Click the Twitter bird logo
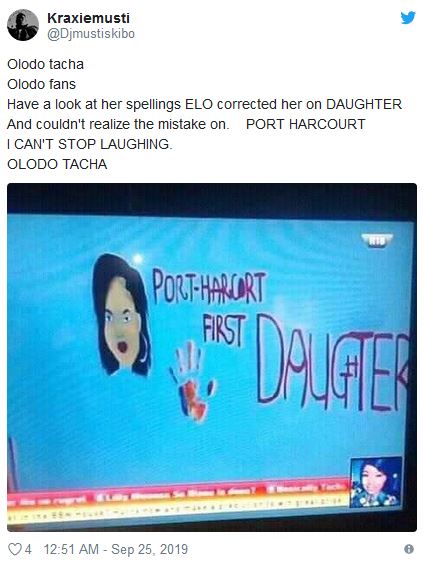Image resolution: width=424 pixels, height=563 pixels. pos(408,17)
